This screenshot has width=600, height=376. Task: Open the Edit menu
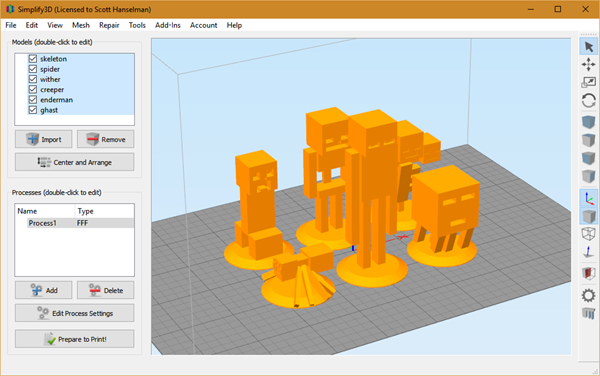coord(32,25)
